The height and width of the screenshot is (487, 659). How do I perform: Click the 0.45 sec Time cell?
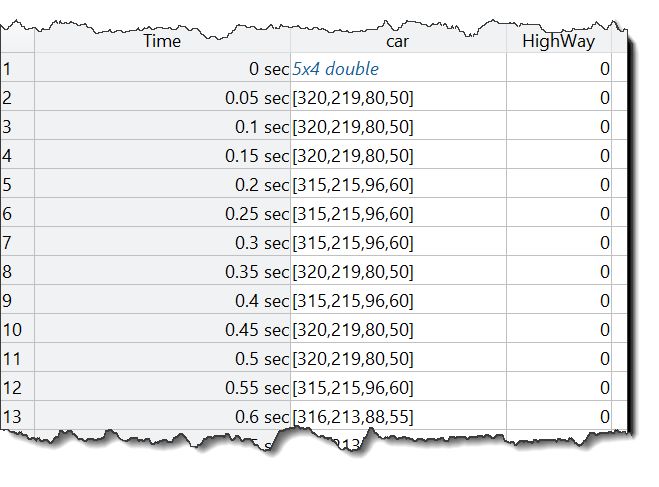tap(162, 330)
